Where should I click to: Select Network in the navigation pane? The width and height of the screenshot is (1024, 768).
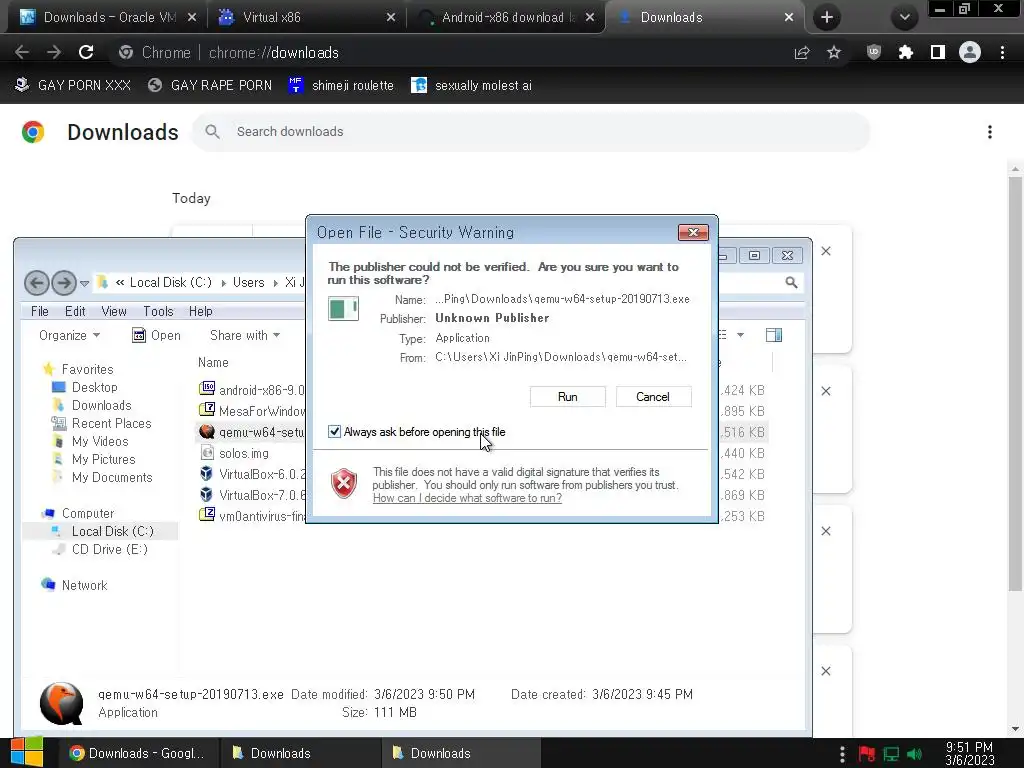pos(74,585)
